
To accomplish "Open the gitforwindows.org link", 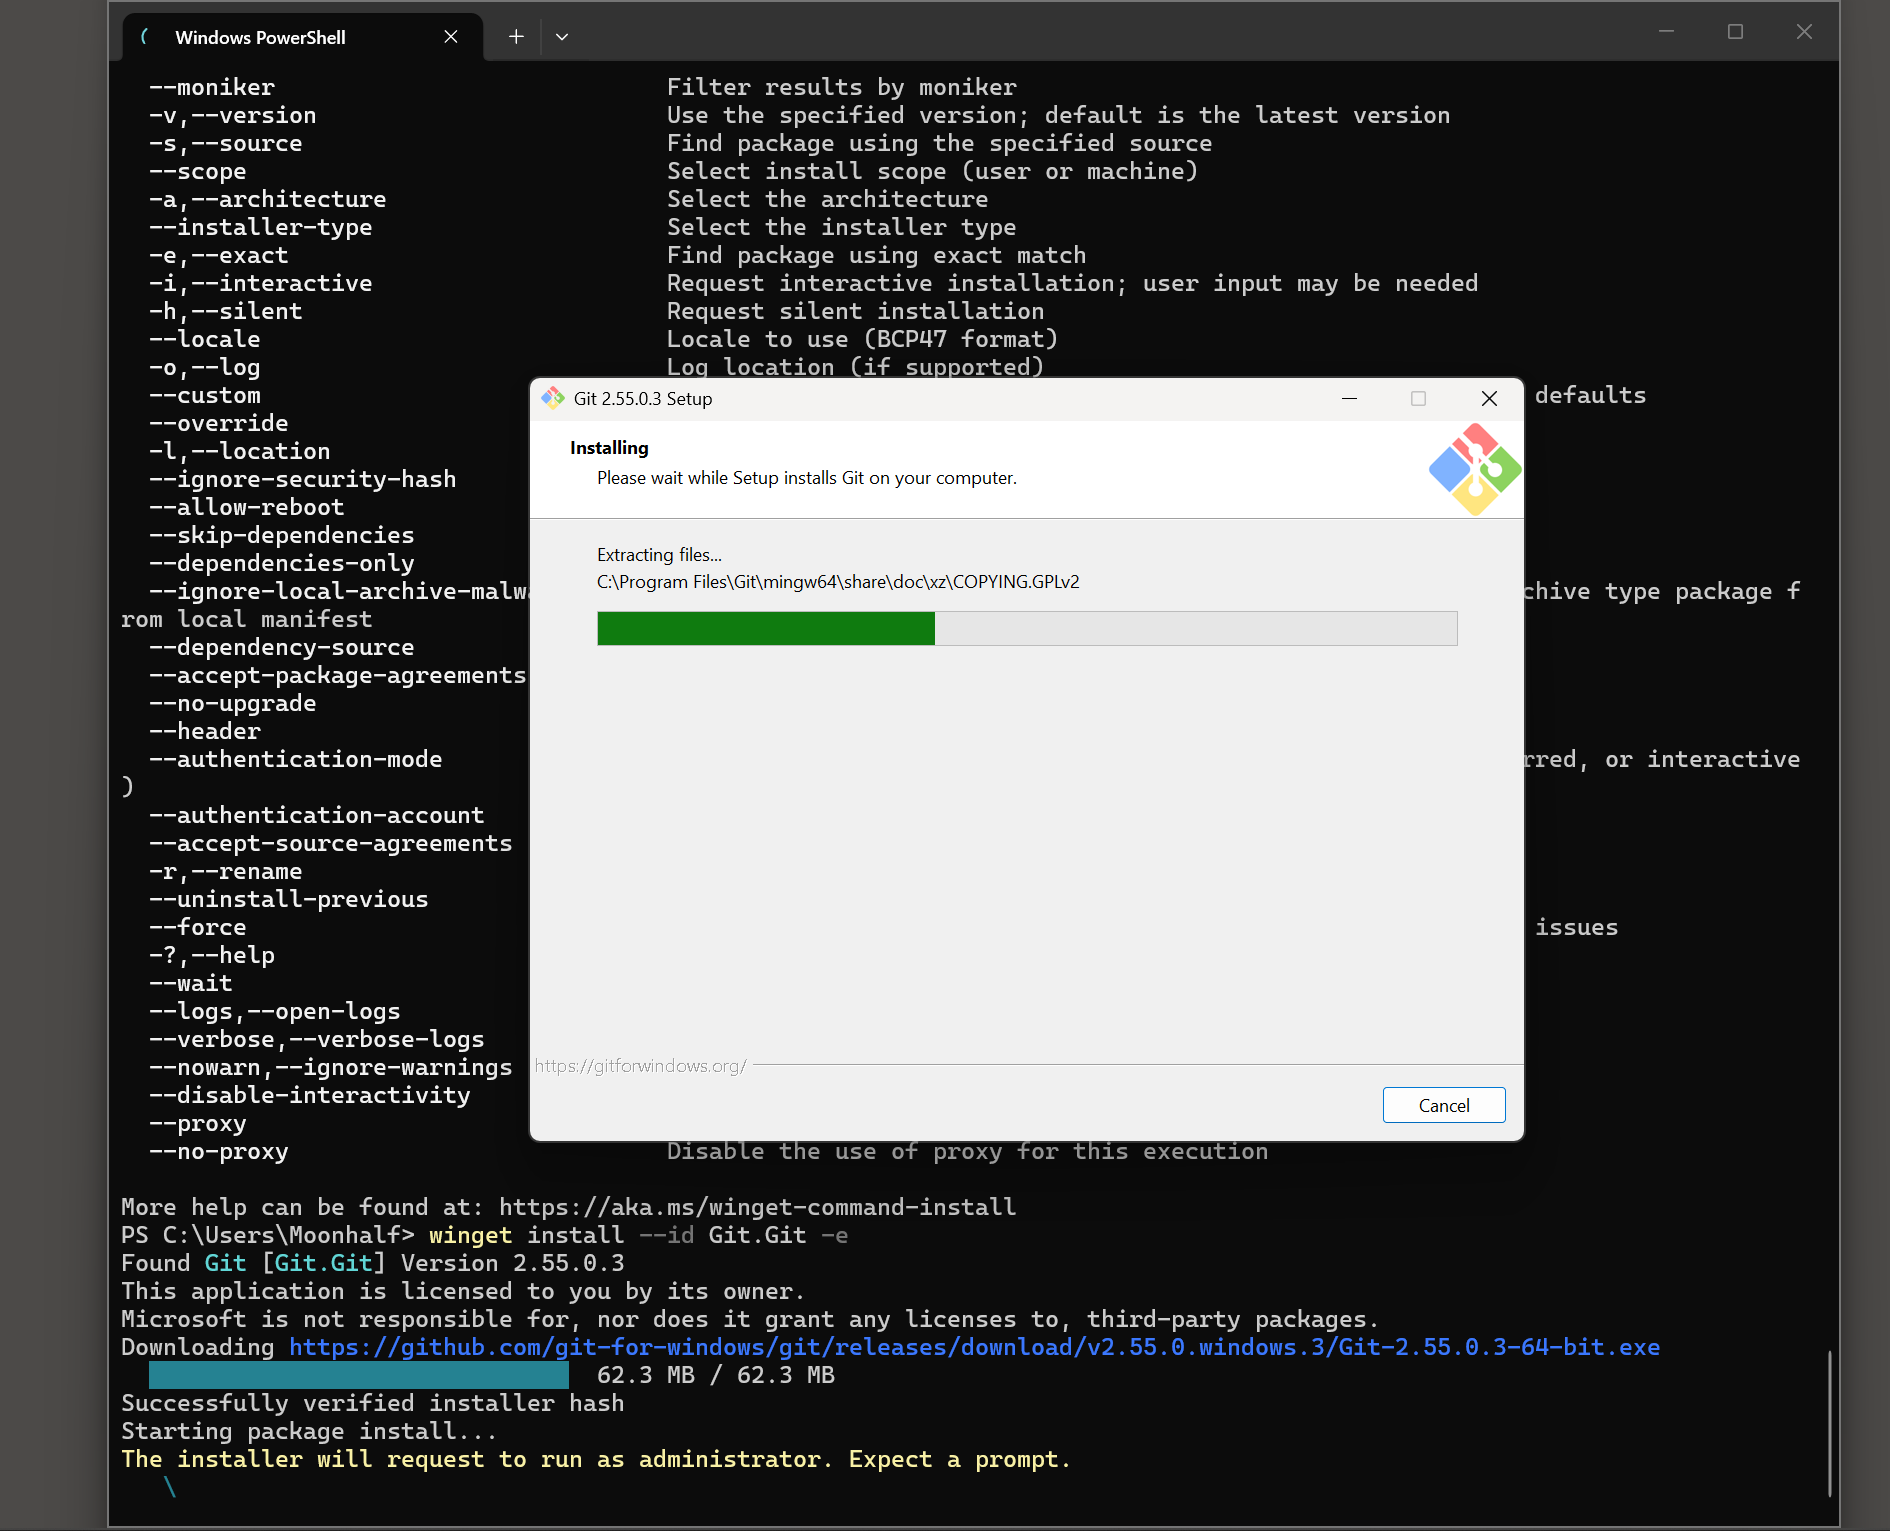I will click(x=640, y=1066).
